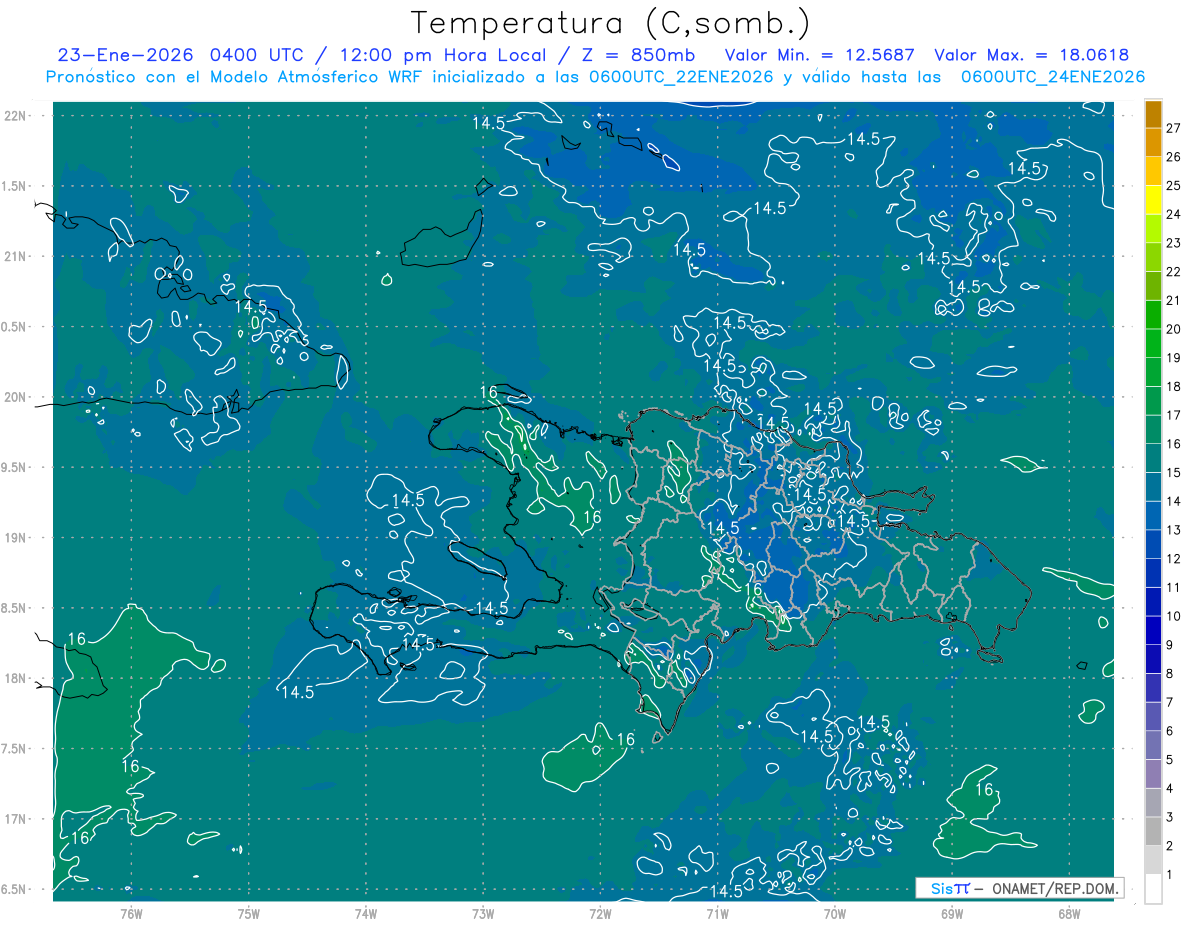The height and width of the screenshot is (927, 1200).
Task: Click the '75W' longitude axis label
Action: 249,913
